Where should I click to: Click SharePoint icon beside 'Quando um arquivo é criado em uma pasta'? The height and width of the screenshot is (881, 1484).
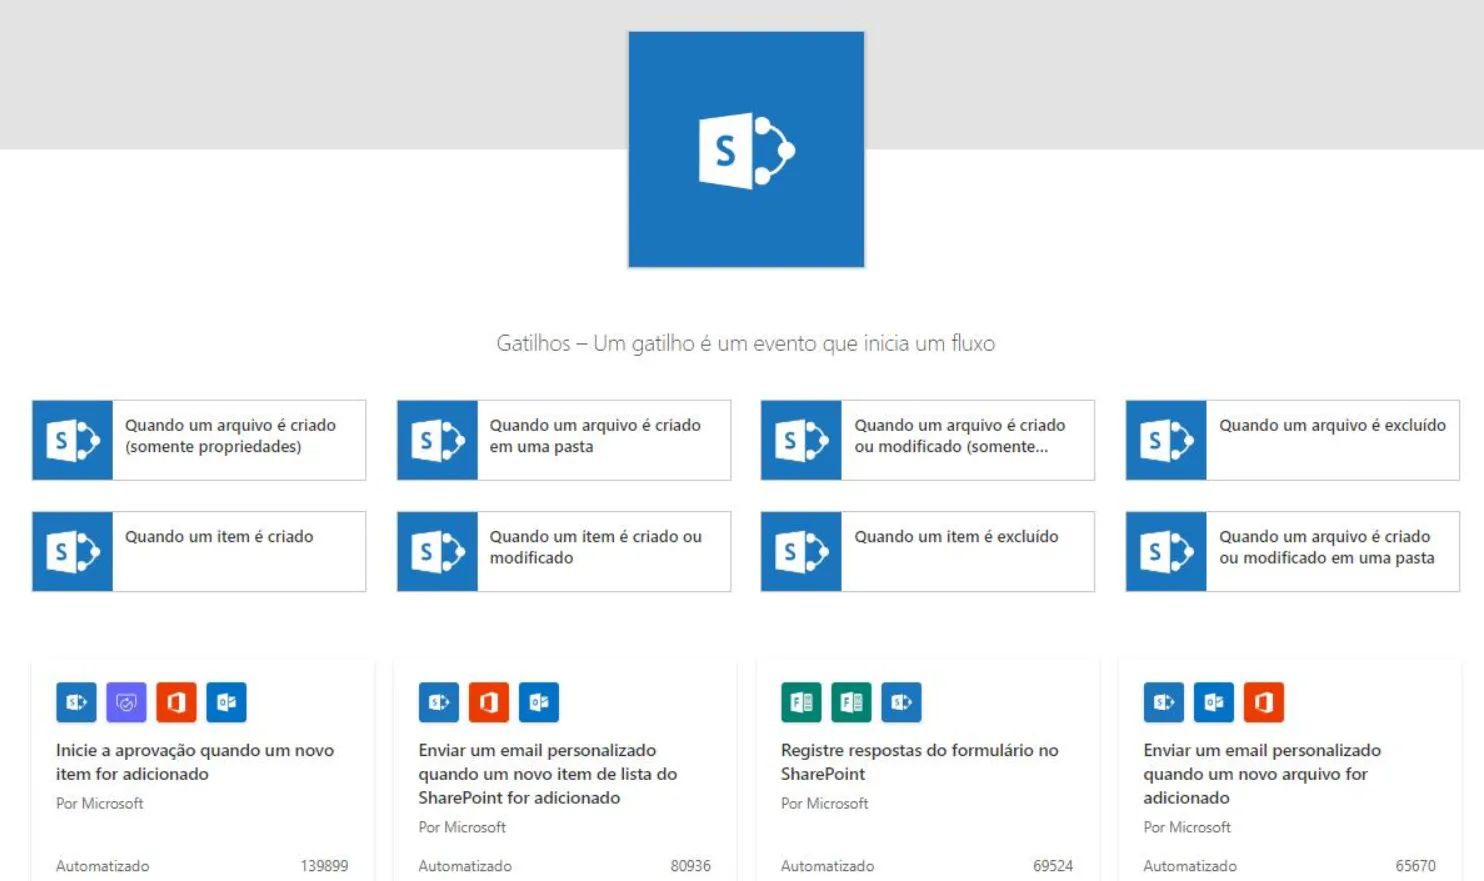point(437,440)
